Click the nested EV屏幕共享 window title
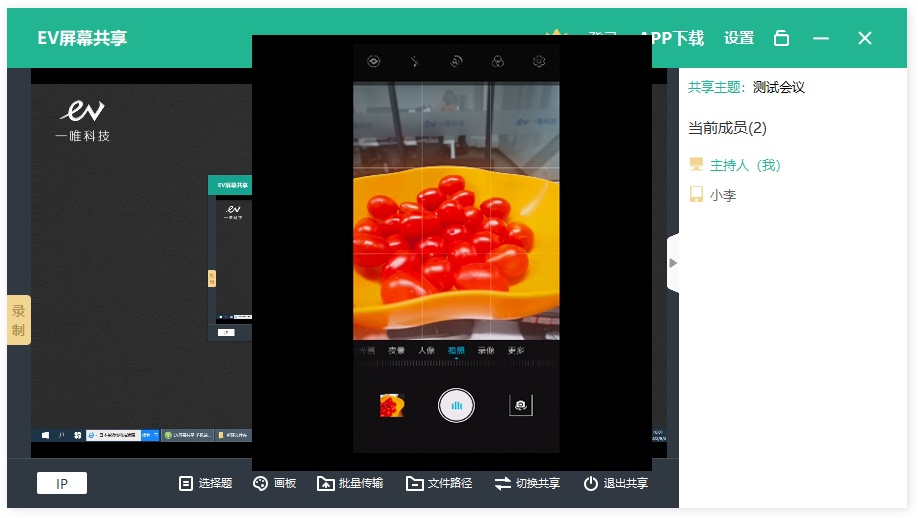Image resolution: width=918 pixels, height=518 pixels. point(233,185)
